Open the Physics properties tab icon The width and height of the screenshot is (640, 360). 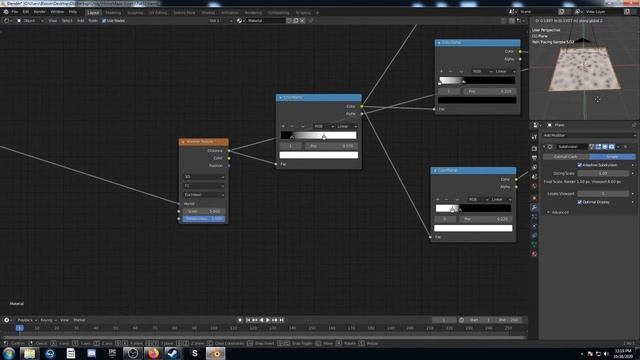coord(534,226)
